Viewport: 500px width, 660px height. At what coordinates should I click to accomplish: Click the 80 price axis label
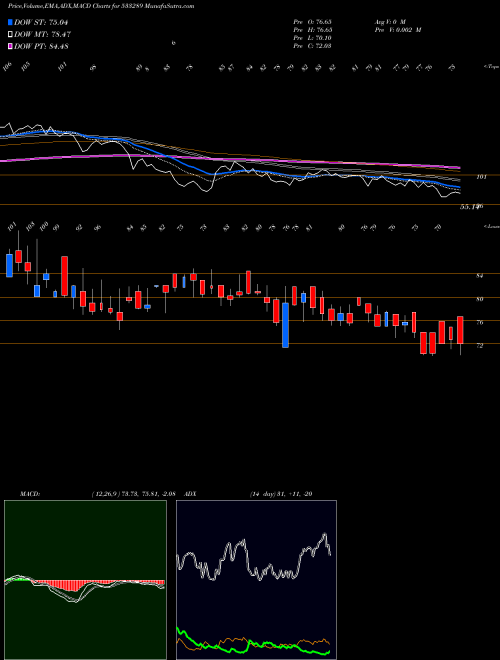pyautogui.click(x=479, y=299)
